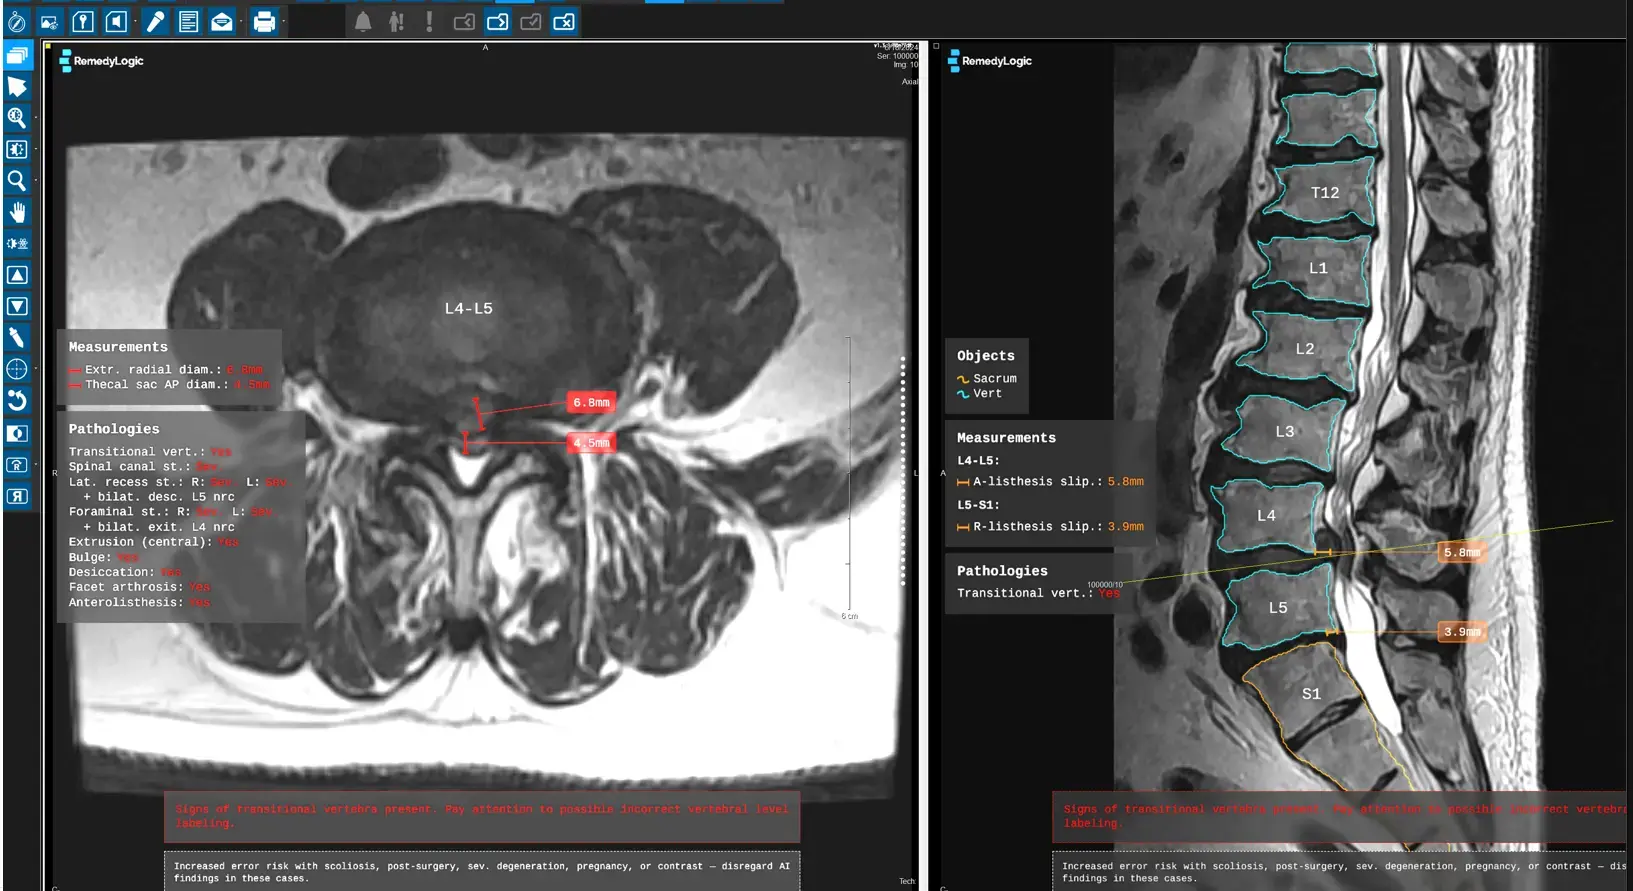Image resolution: width=1633 pixels, height=891 pixels.
Task: Open dropdown arrow beside the crosshair tool
Action: tap(36, 369)
